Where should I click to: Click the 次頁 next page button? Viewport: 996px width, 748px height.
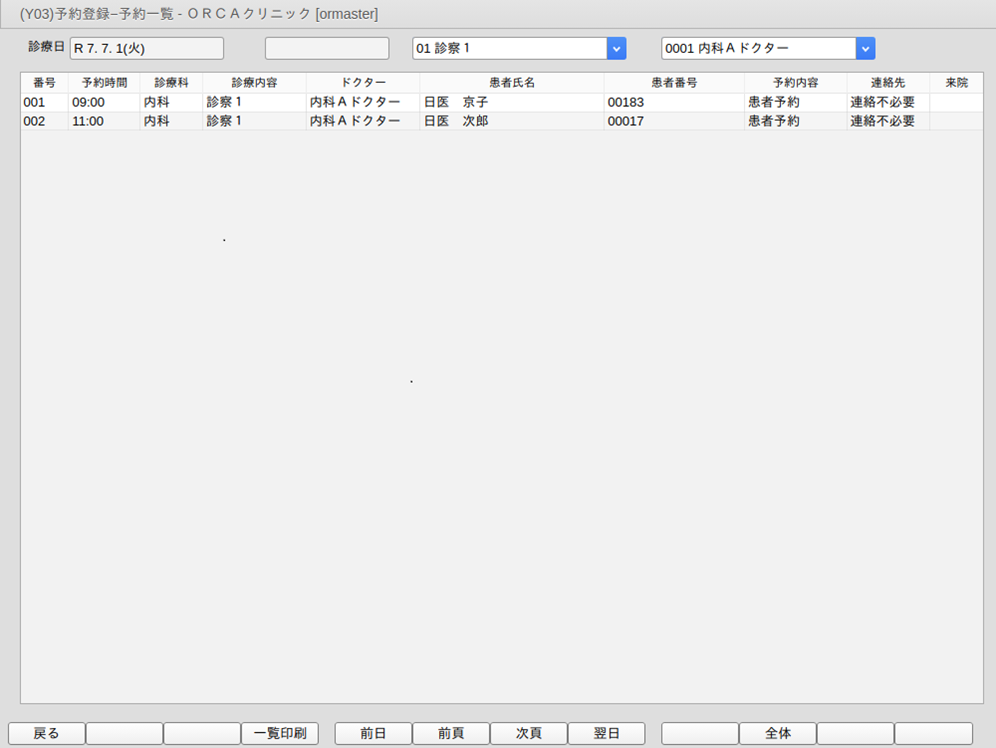[x=528, y=733]
